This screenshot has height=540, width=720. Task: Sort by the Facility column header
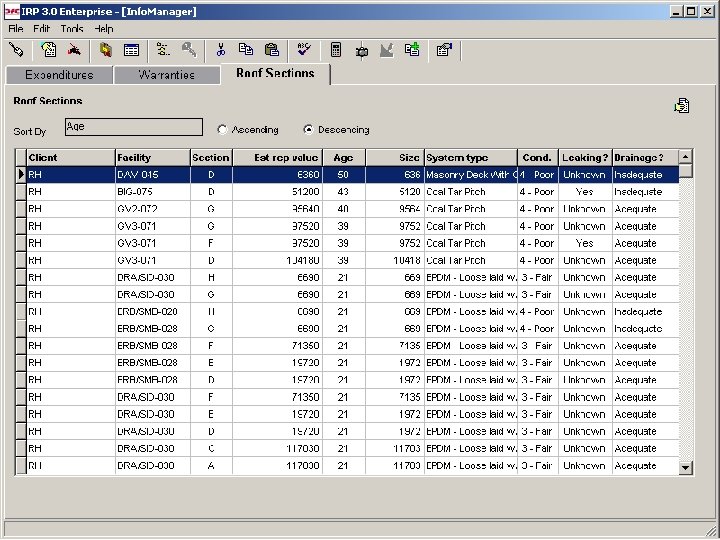coord(152,158)
